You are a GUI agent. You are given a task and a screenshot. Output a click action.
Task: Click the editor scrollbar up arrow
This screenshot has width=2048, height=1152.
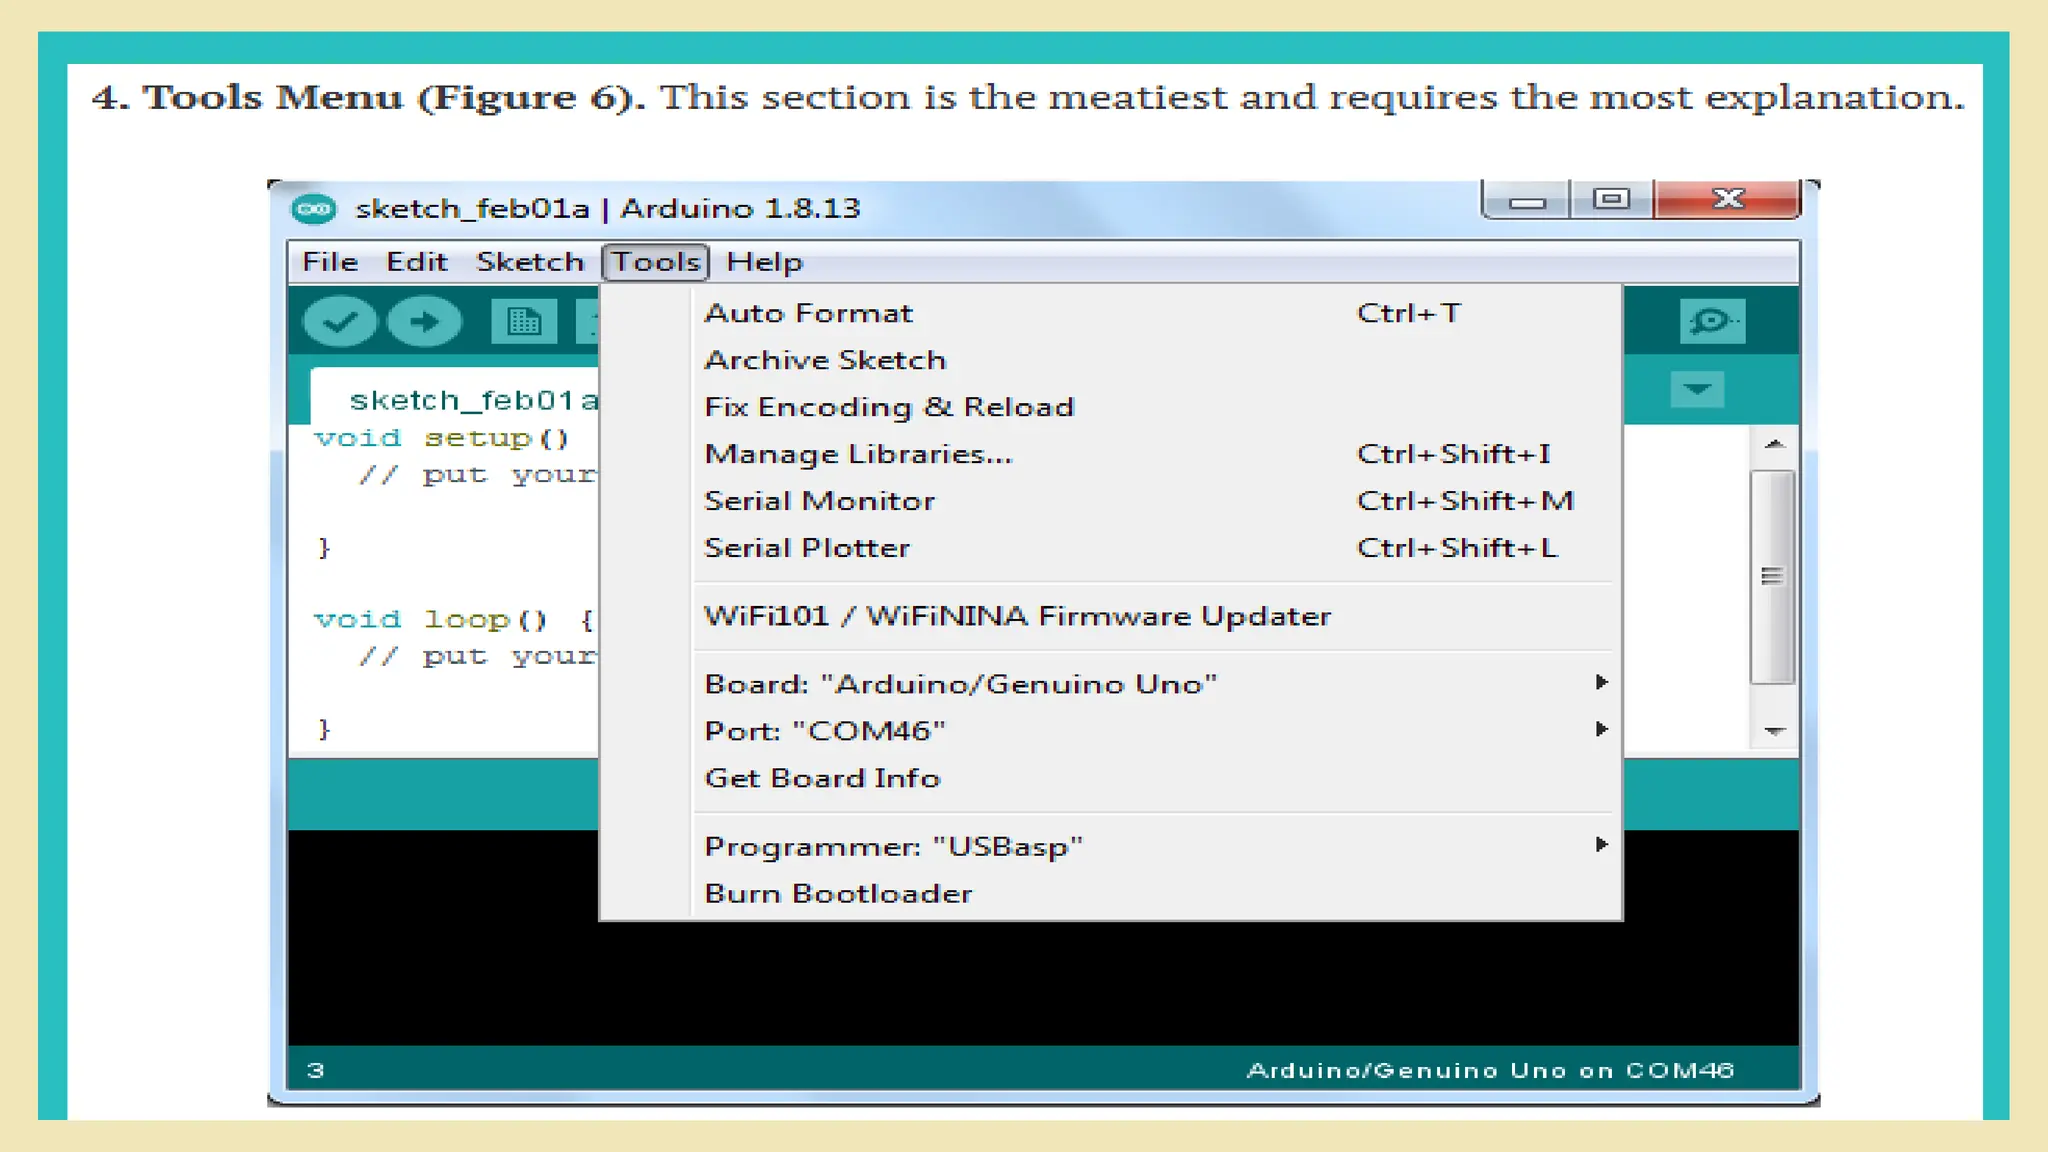click(x=1774, y=444)
